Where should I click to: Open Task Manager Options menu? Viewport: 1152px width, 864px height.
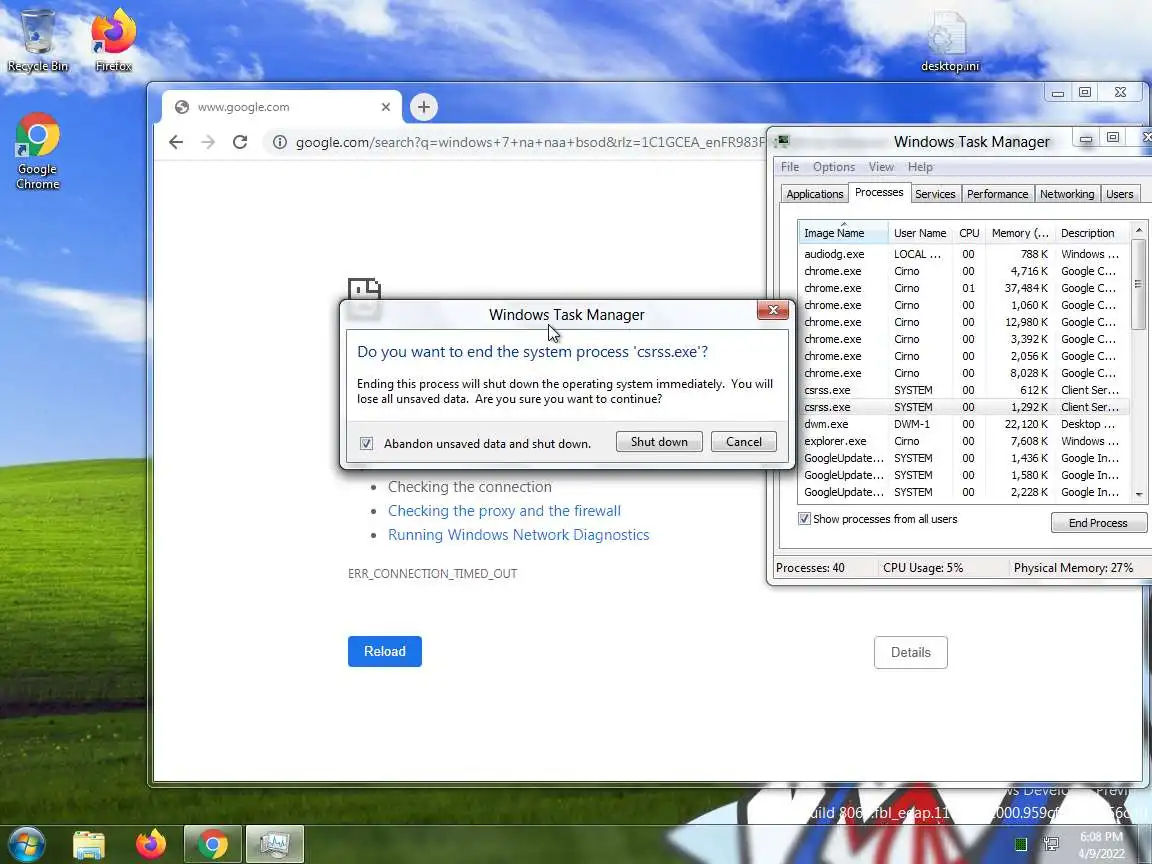833,167
